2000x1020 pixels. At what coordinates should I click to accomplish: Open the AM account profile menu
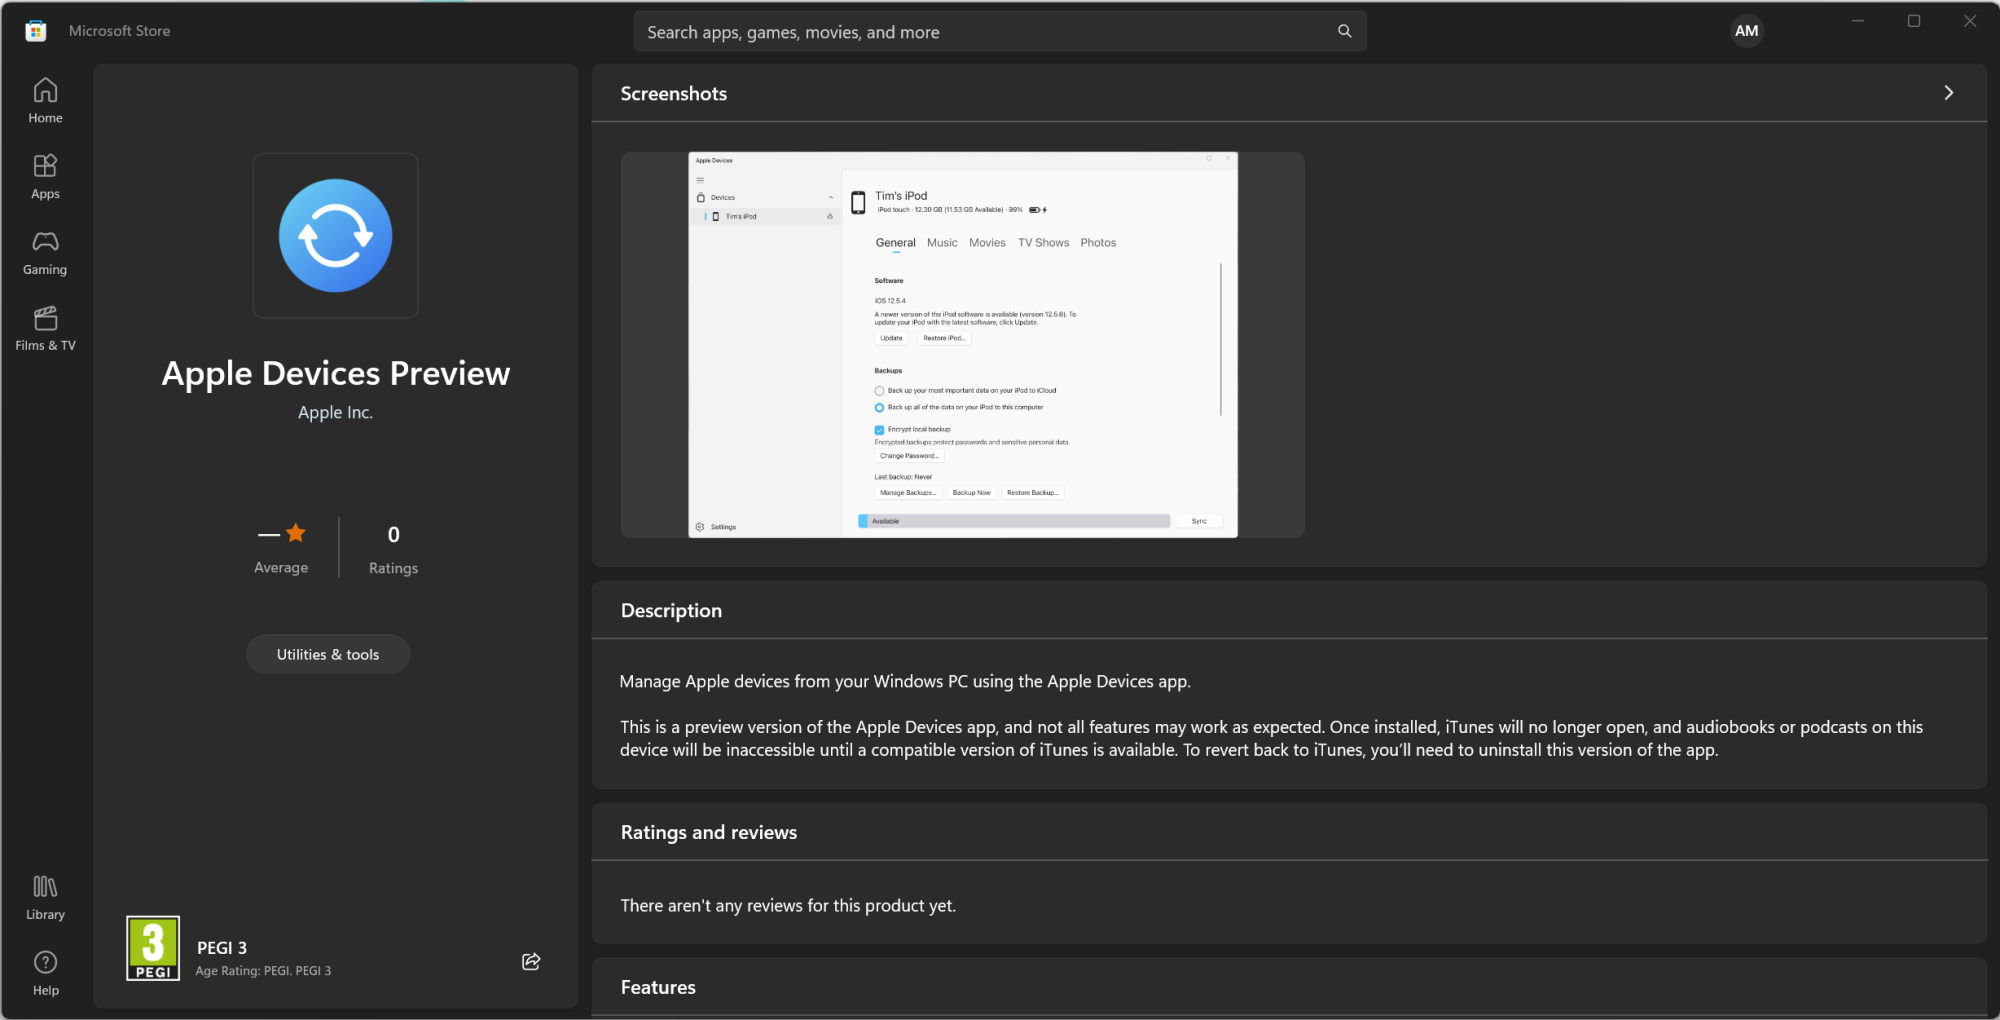[x=1746, y=31]
